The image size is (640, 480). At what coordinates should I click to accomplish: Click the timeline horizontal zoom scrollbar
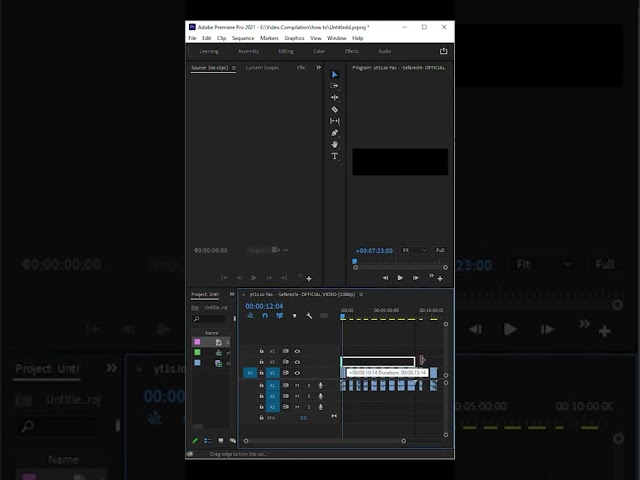pos(324,441)
